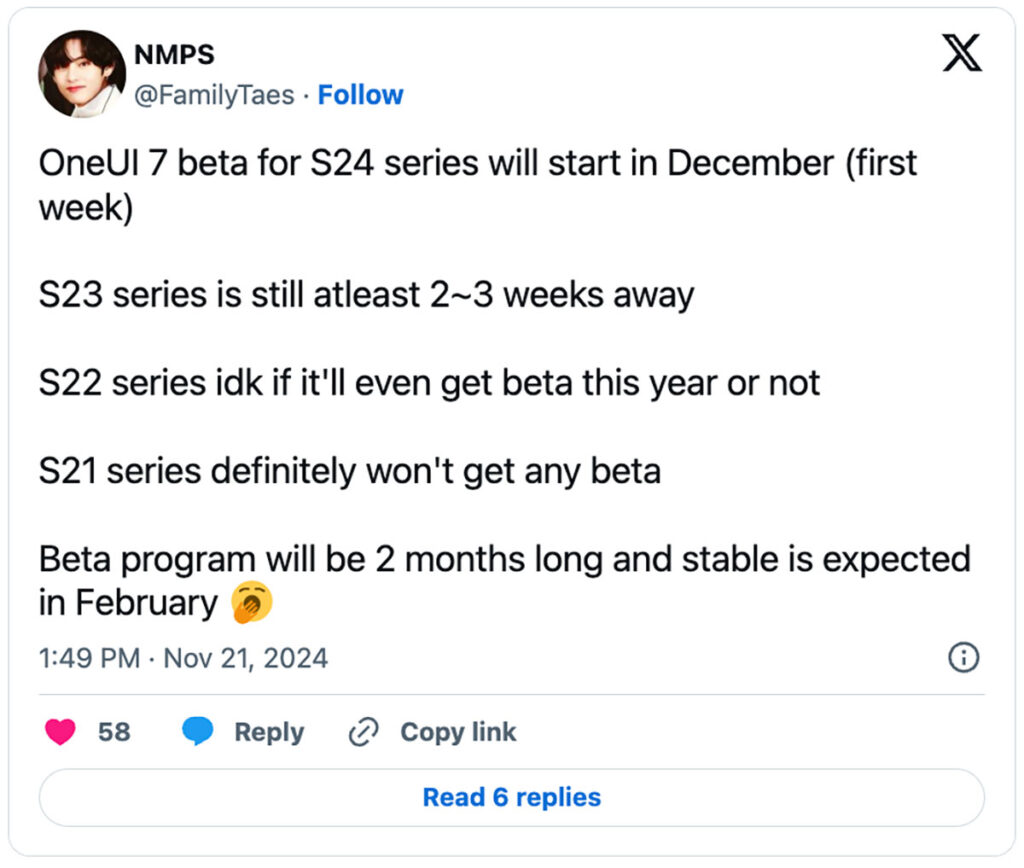Click the S22 series tweet line

point(429,383)
